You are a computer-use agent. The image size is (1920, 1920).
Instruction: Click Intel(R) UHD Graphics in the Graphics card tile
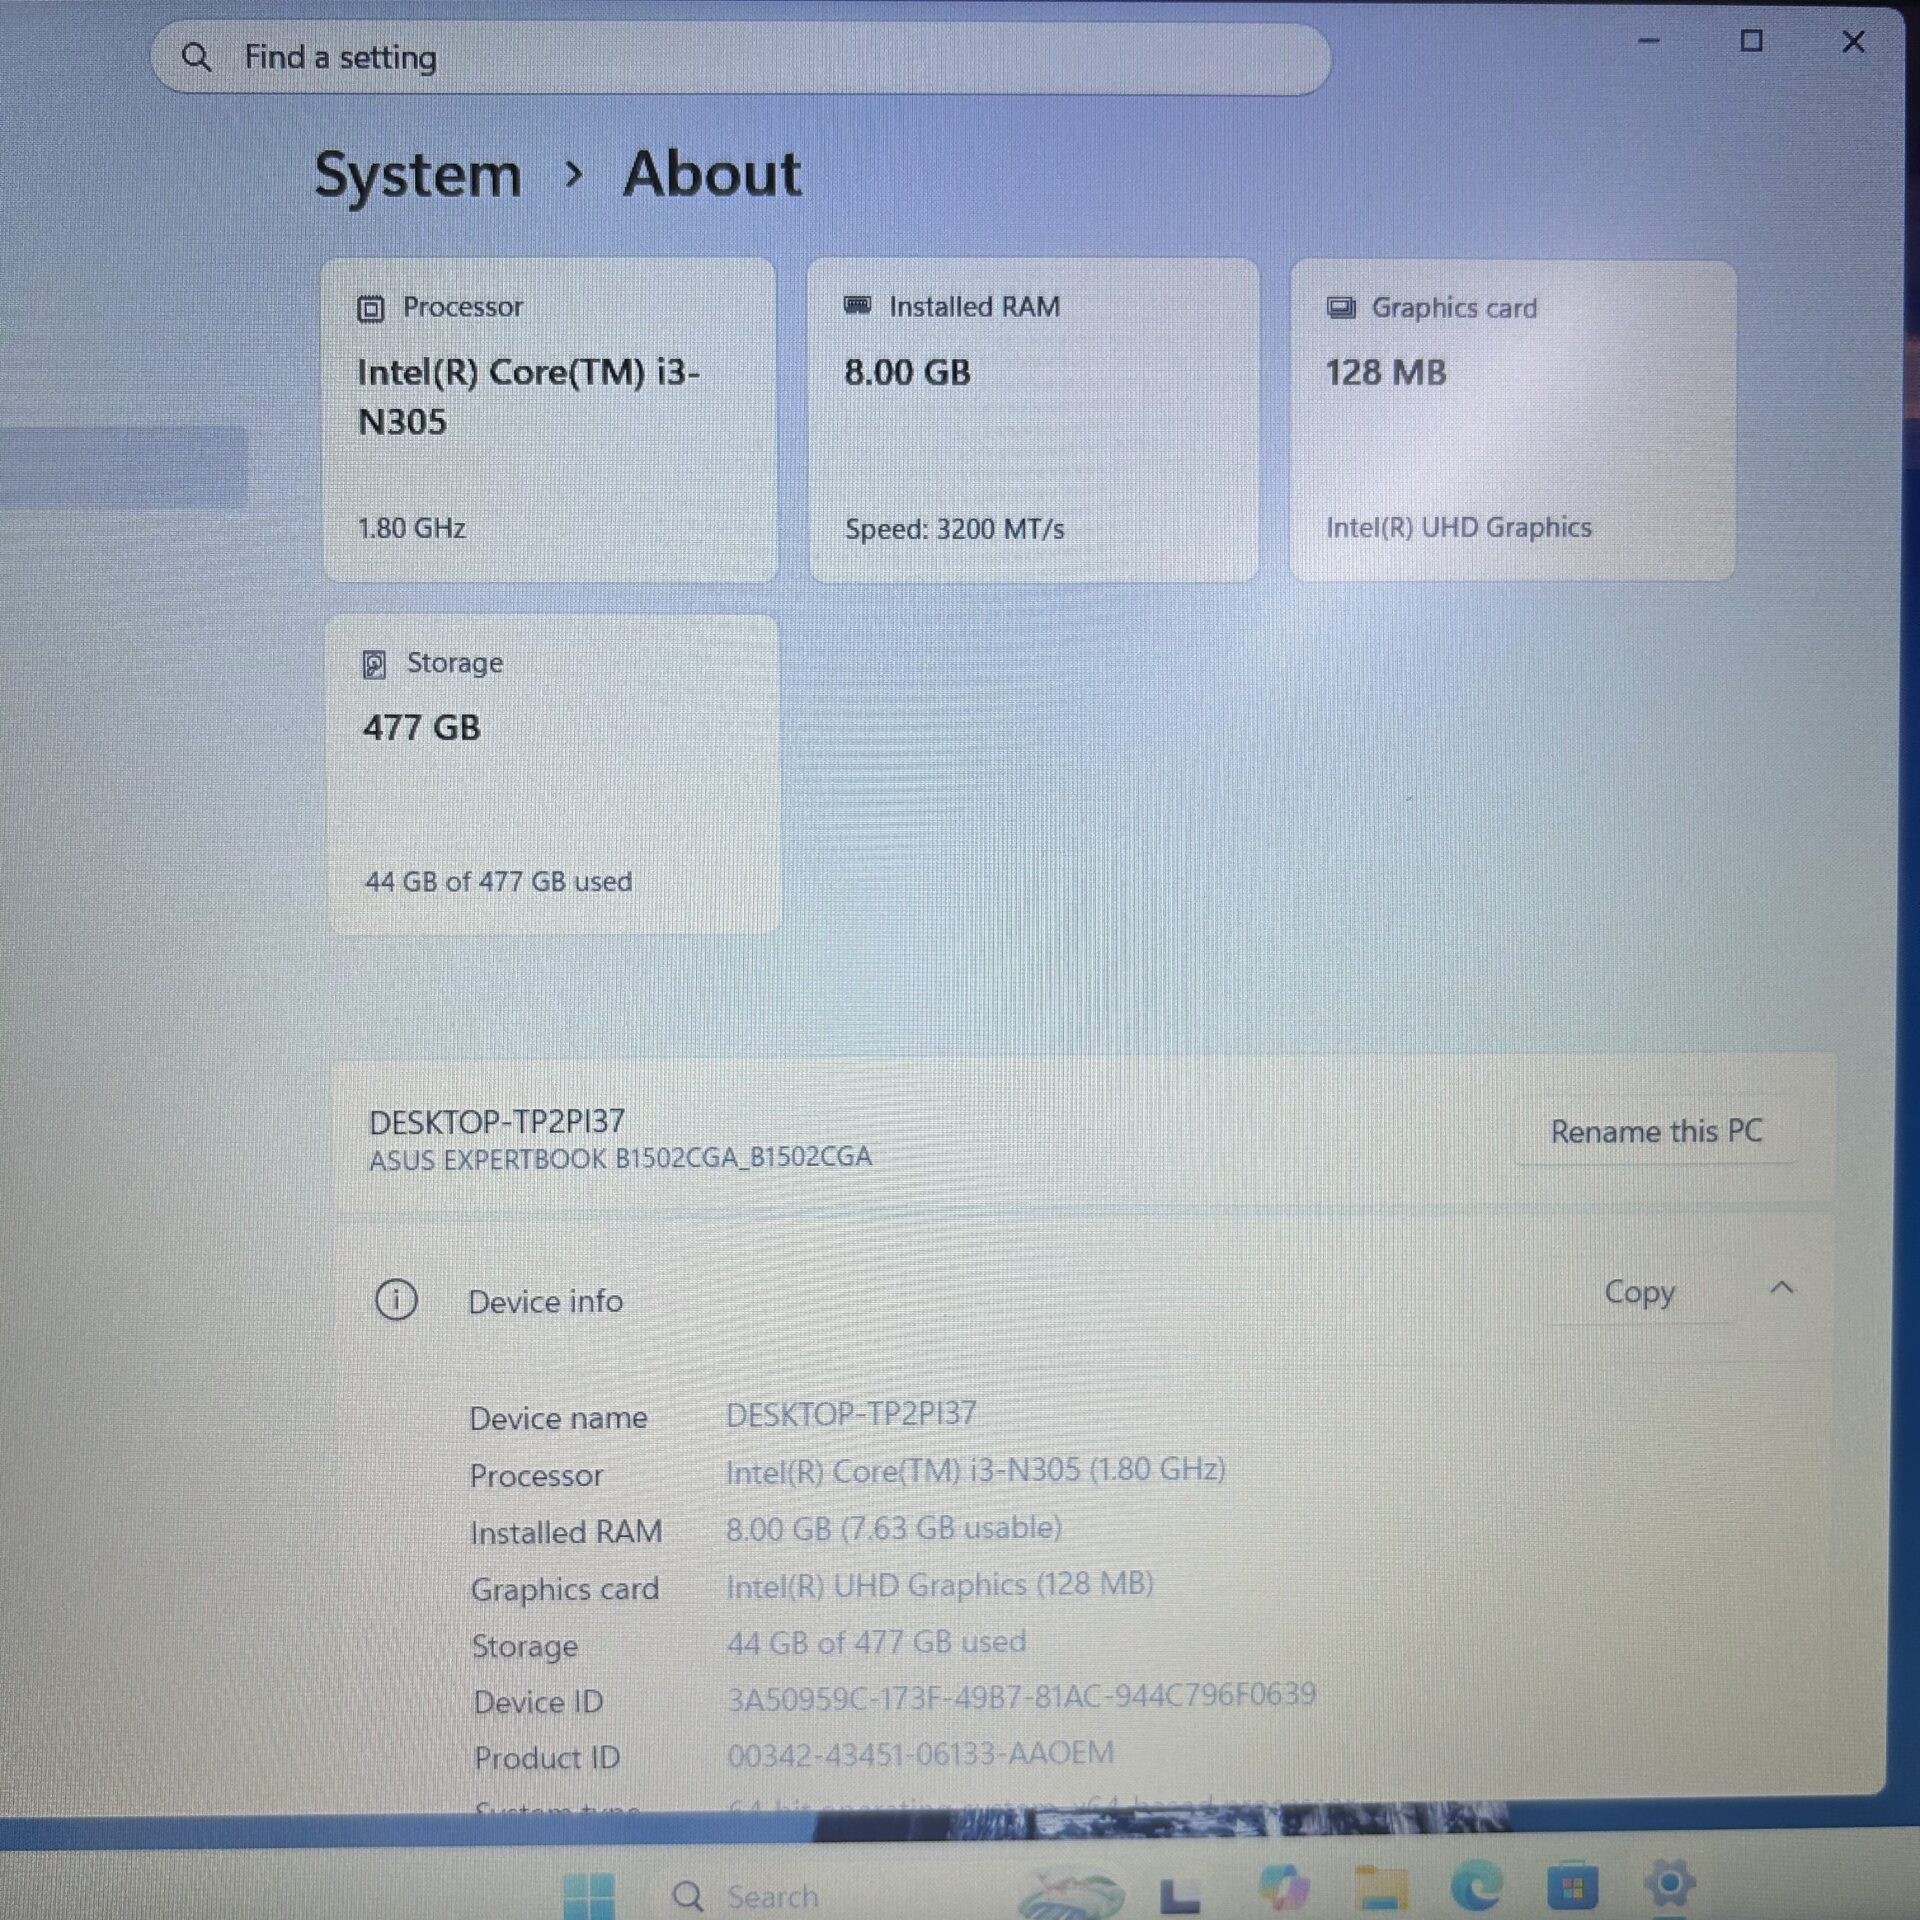coord(1458,528)
